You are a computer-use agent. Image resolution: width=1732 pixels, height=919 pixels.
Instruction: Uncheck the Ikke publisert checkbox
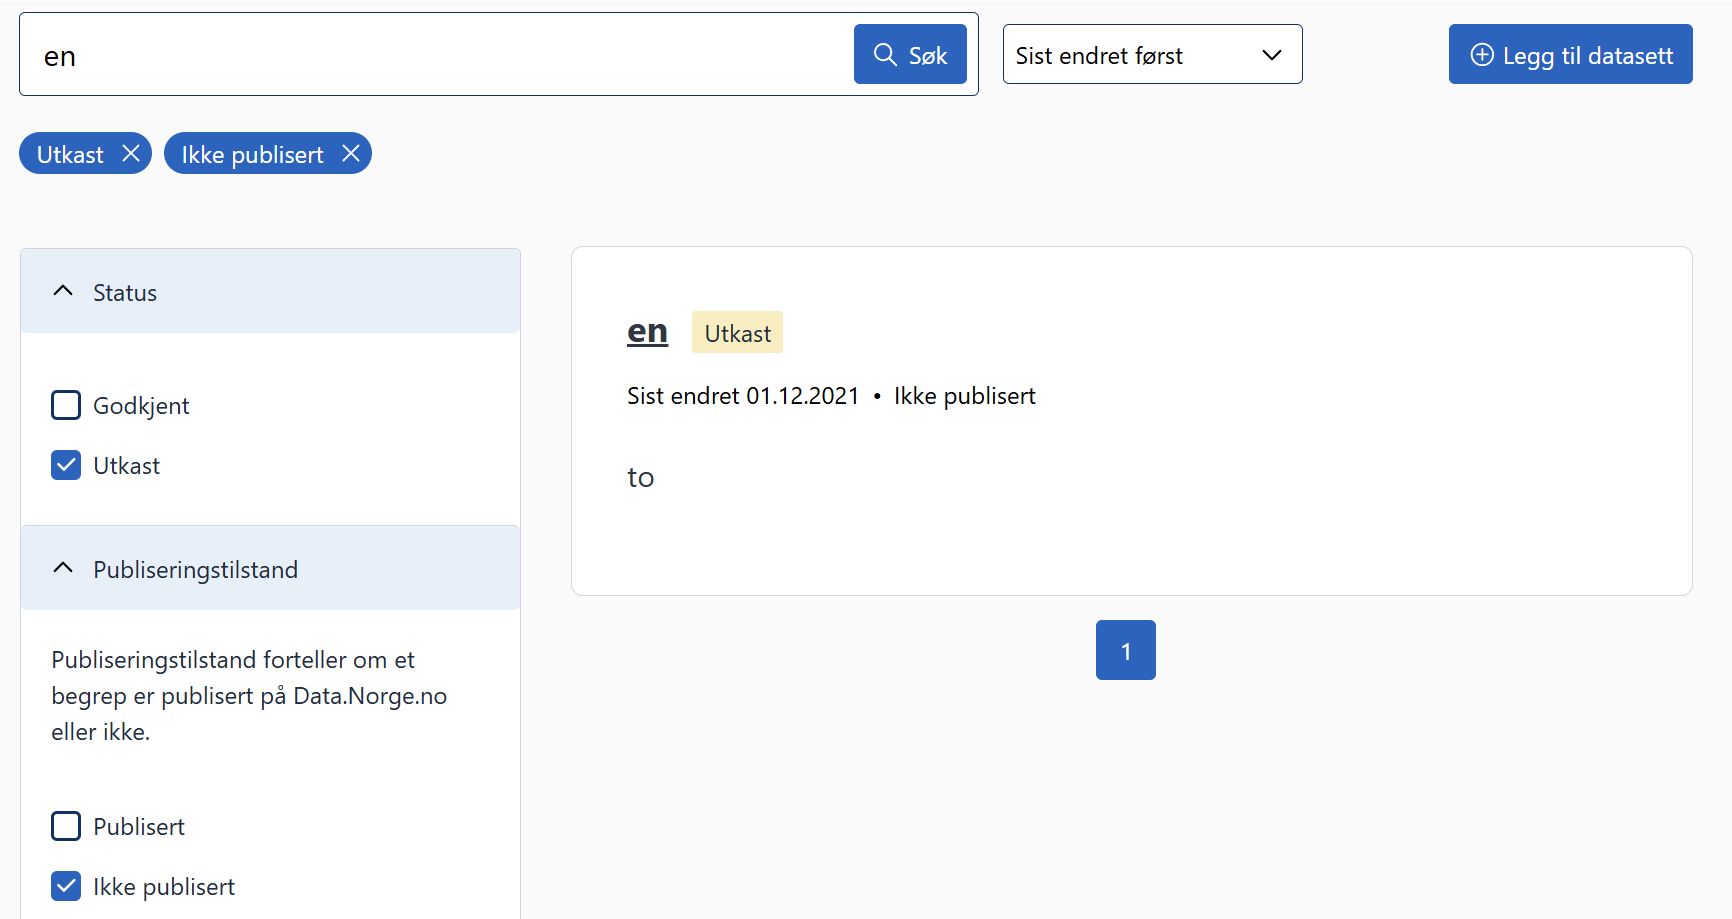[66, 886]
